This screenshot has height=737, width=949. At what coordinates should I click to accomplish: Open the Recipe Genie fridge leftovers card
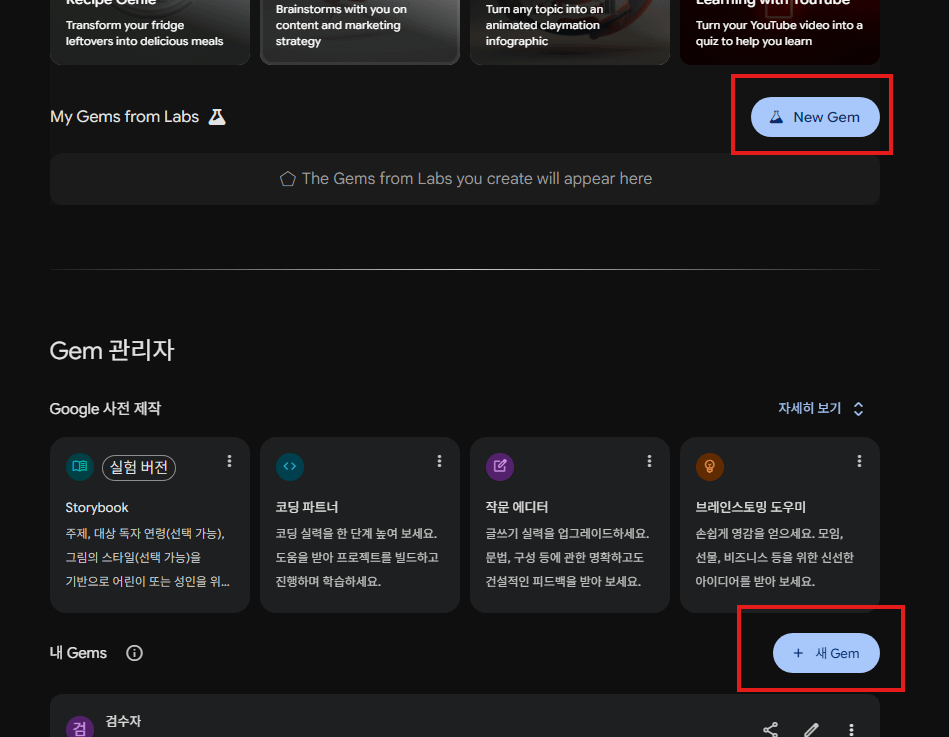tap(149, 32)
